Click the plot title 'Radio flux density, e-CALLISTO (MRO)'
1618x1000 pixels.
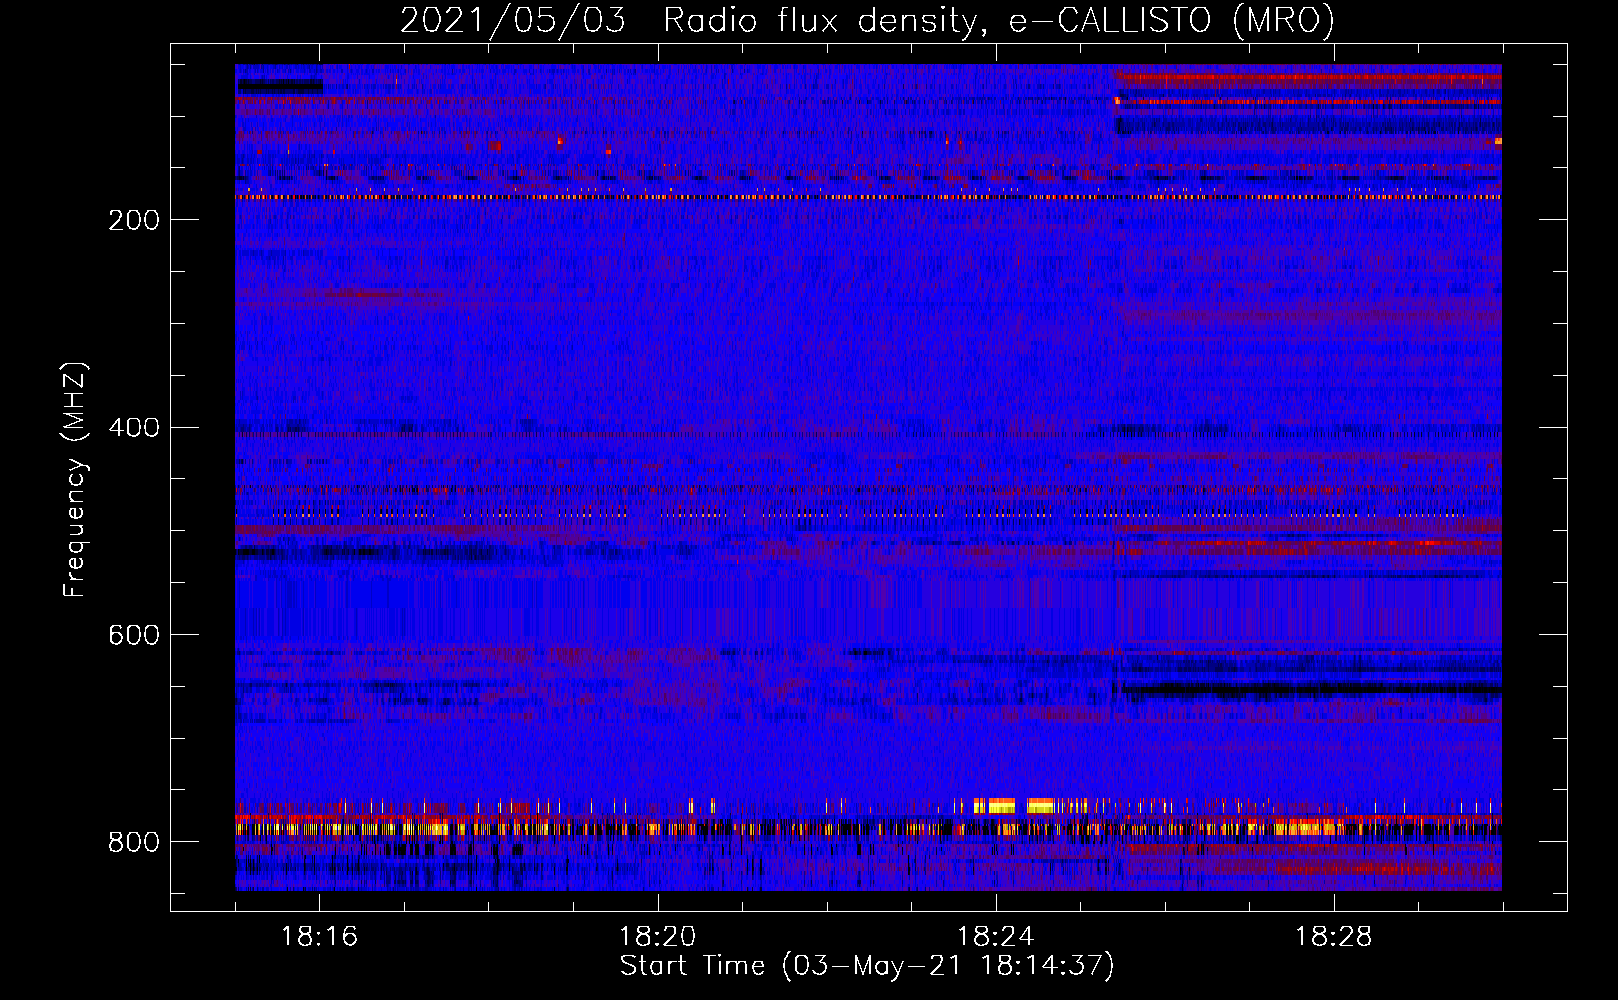998,20
